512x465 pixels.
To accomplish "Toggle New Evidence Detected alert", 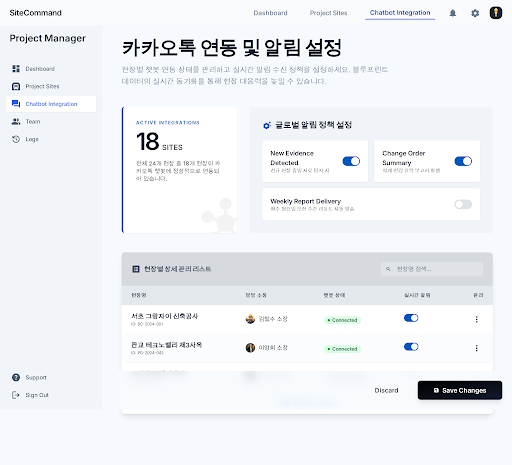I will 351,161.
